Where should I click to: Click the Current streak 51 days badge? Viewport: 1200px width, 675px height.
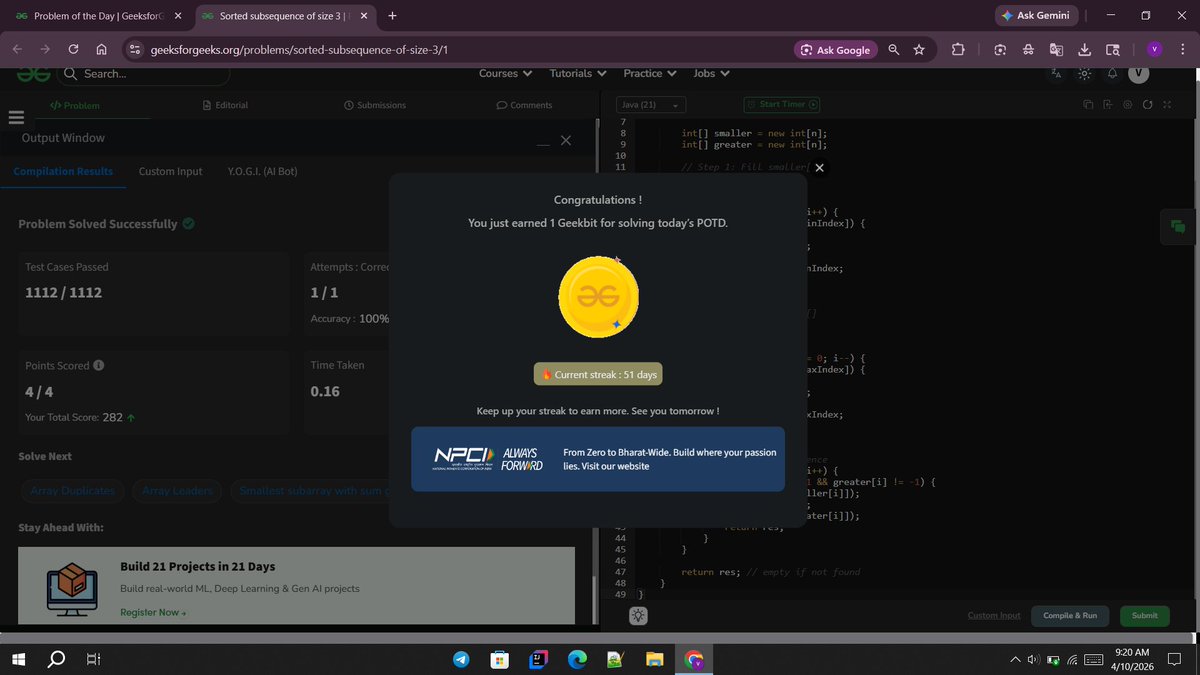(598, 374)
